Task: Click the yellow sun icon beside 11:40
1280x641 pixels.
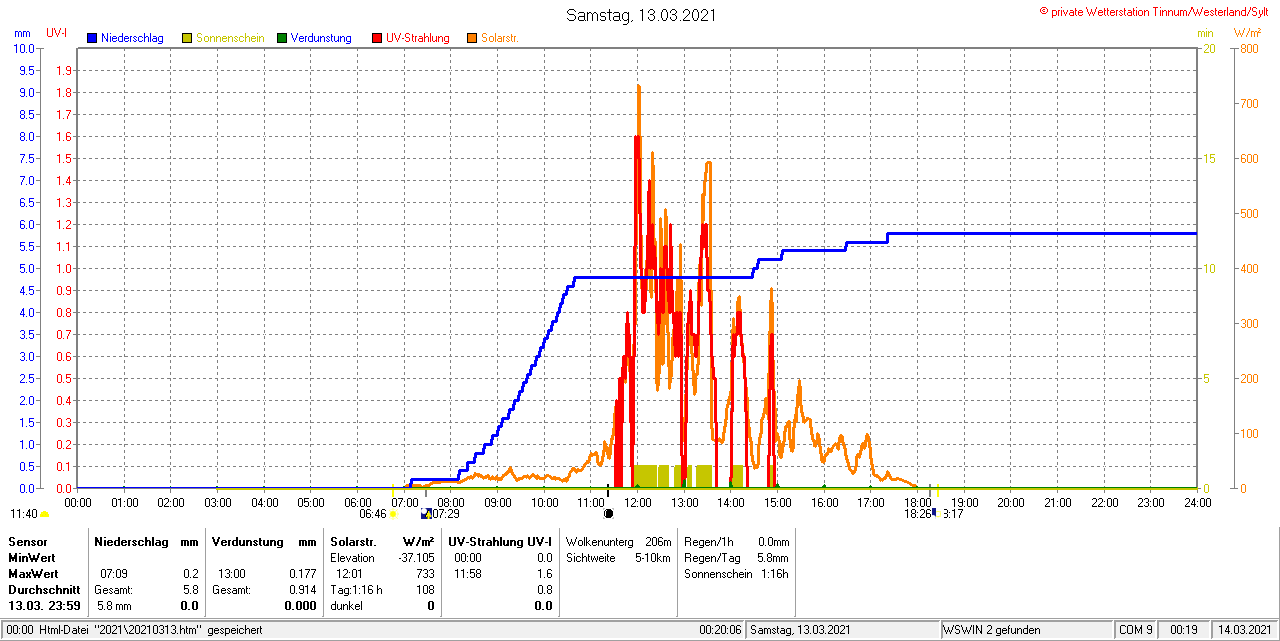Action: (44, 514)
